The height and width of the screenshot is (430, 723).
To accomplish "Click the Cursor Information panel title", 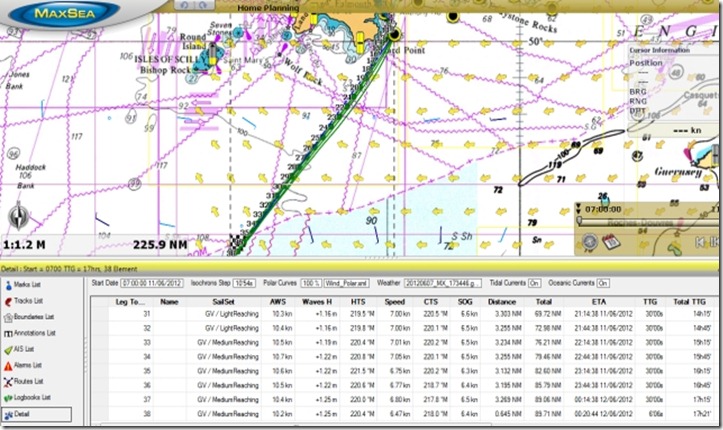I will click(x=659, y=50).
